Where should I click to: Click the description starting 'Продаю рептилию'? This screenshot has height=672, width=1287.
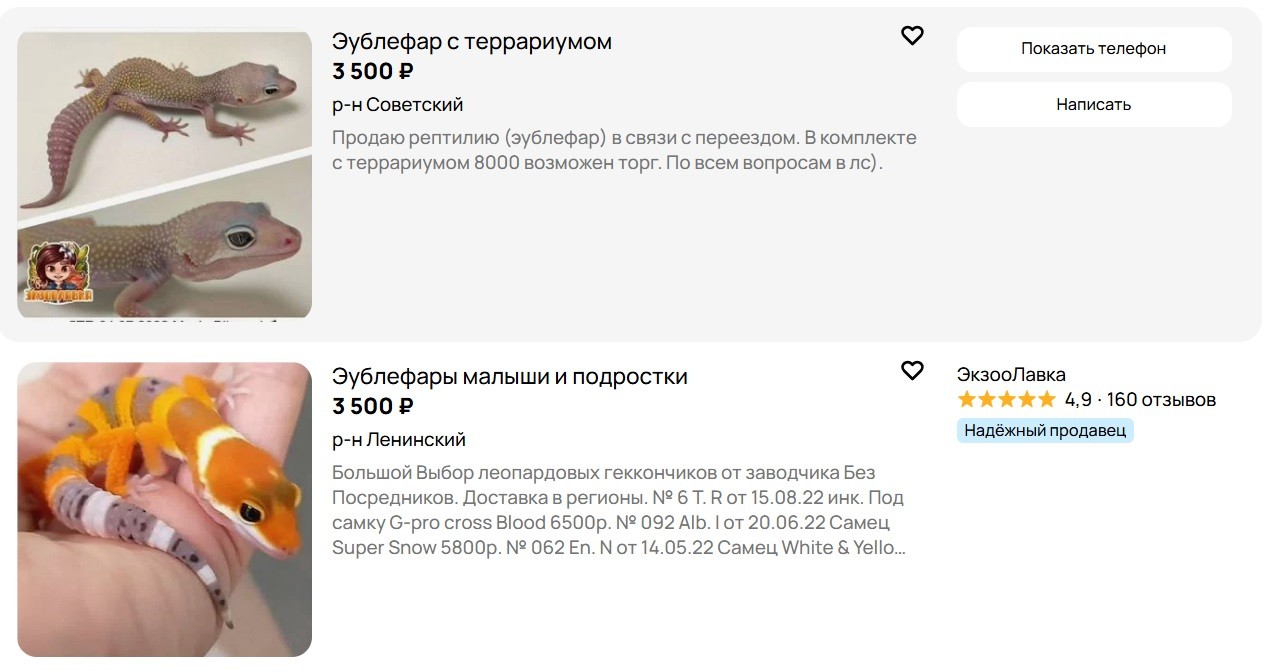pos(624,150)
